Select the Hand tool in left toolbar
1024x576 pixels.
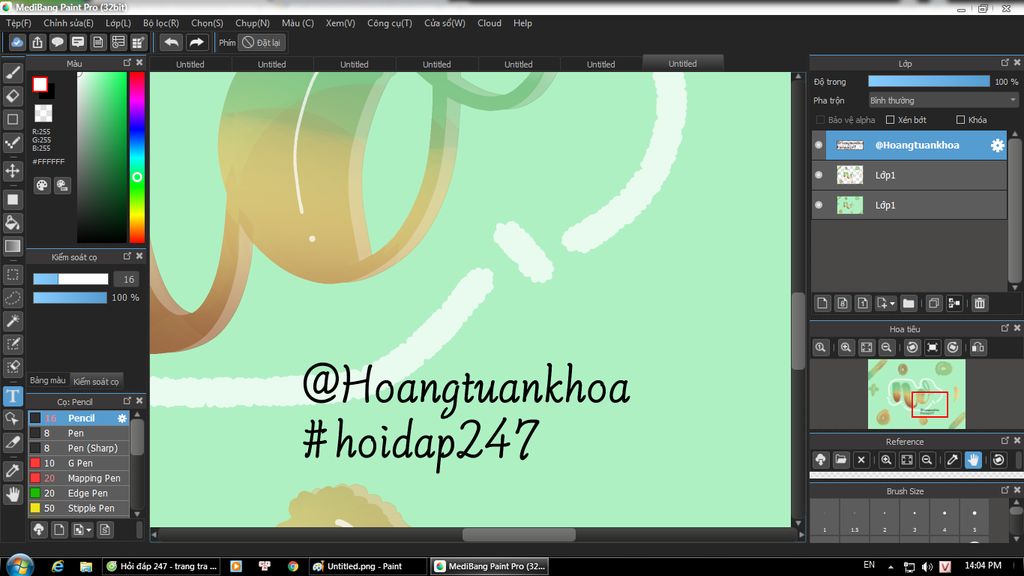point(13,494)
